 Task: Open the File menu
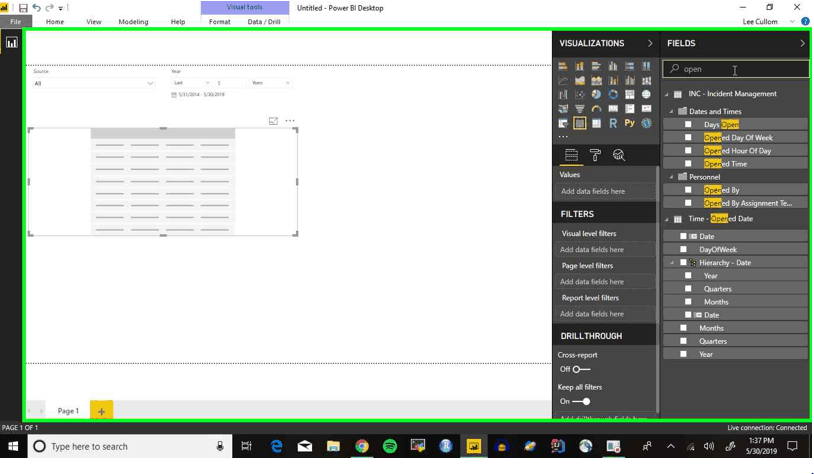click(x=16, y=22)
